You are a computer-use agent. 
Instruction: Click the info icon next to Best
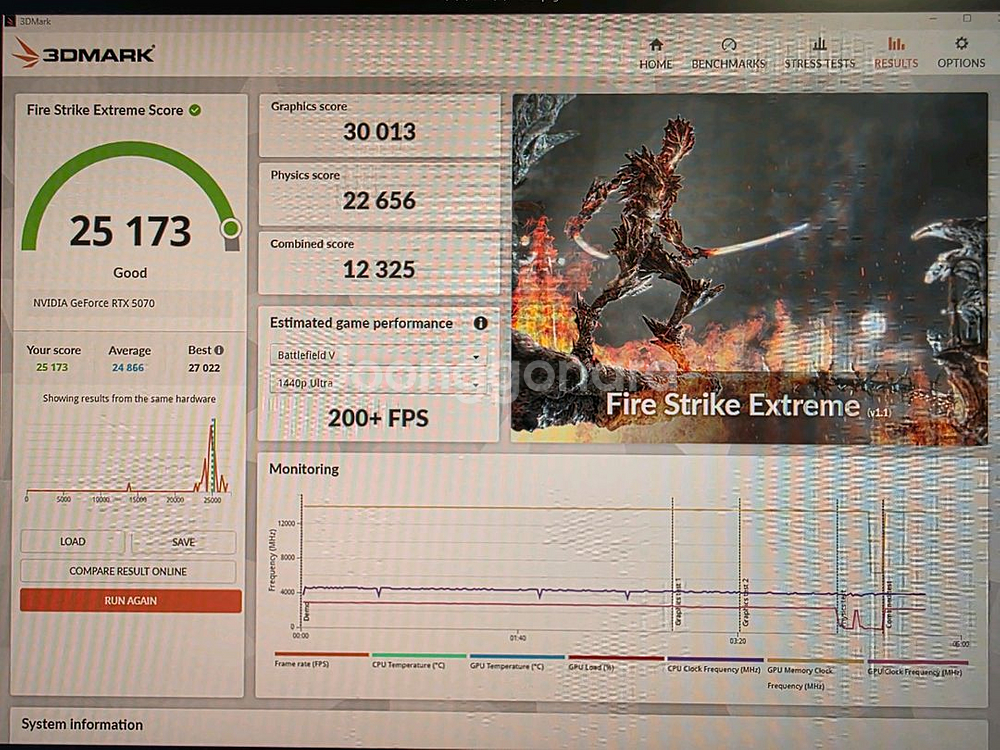(x=219, y=350)
